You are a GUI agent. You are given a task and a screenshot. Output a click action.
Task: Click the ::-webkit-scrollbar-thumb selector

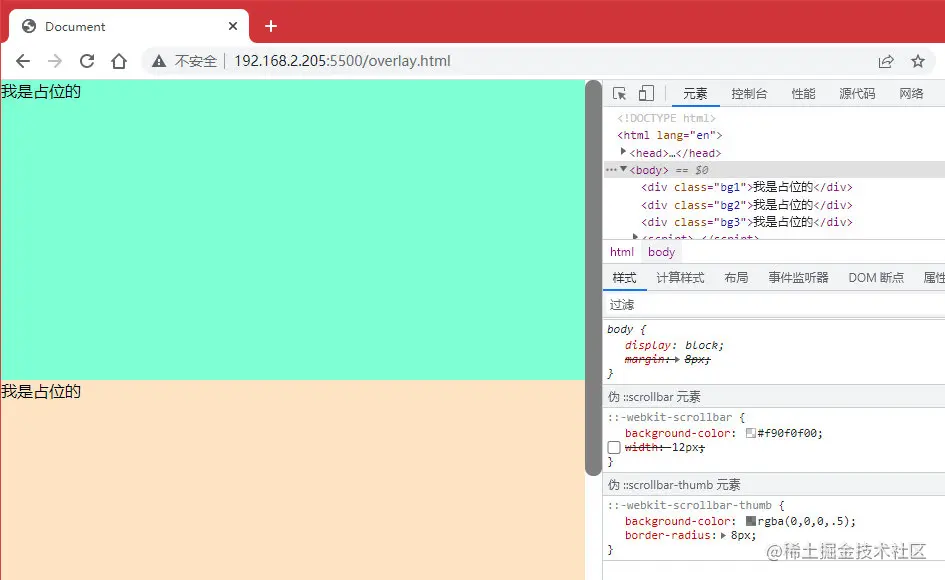coord(689,505)
